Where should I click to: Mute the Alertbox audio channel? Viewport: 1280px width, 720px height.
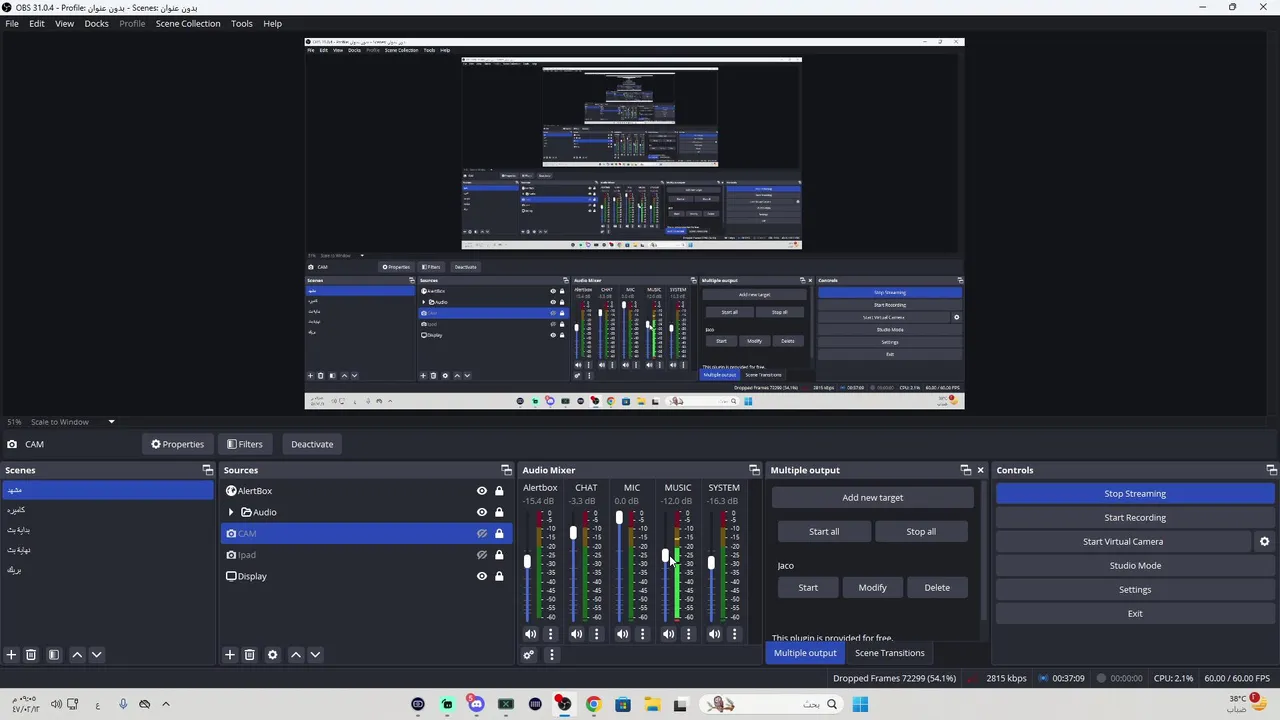[530, 634]
